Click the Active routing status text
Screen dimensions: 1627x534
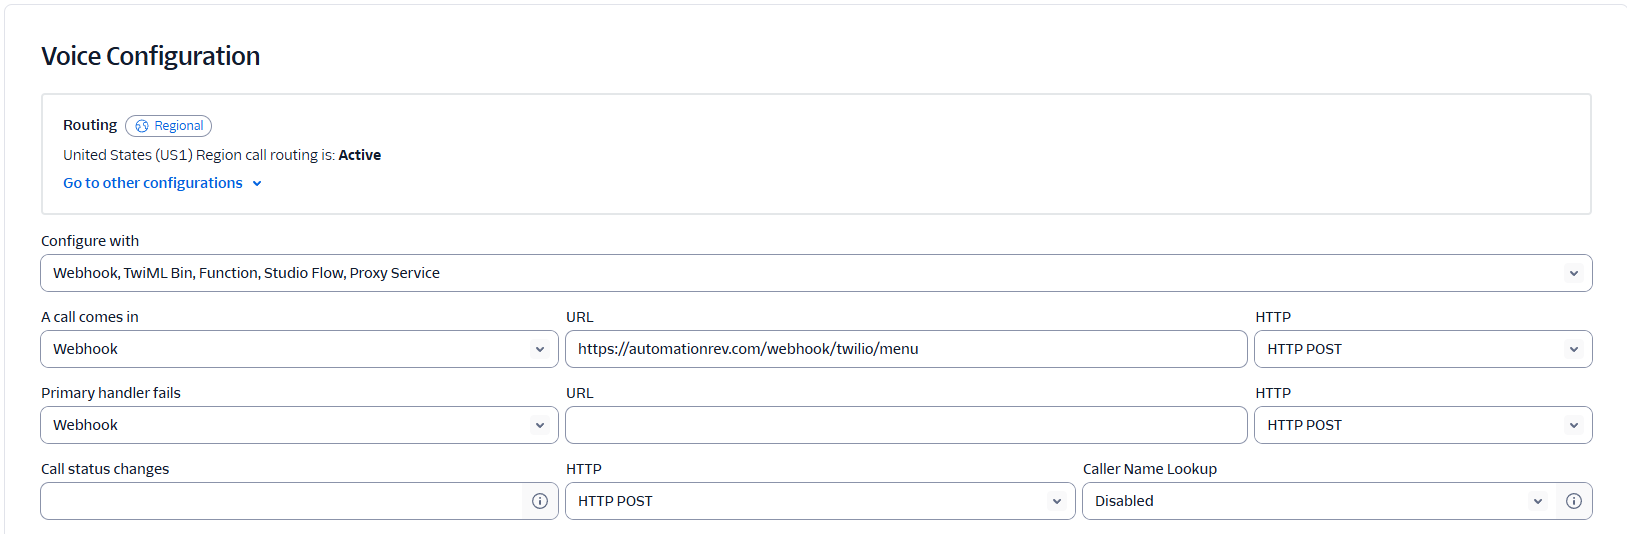pyautogui.click(x=359, y=155)
